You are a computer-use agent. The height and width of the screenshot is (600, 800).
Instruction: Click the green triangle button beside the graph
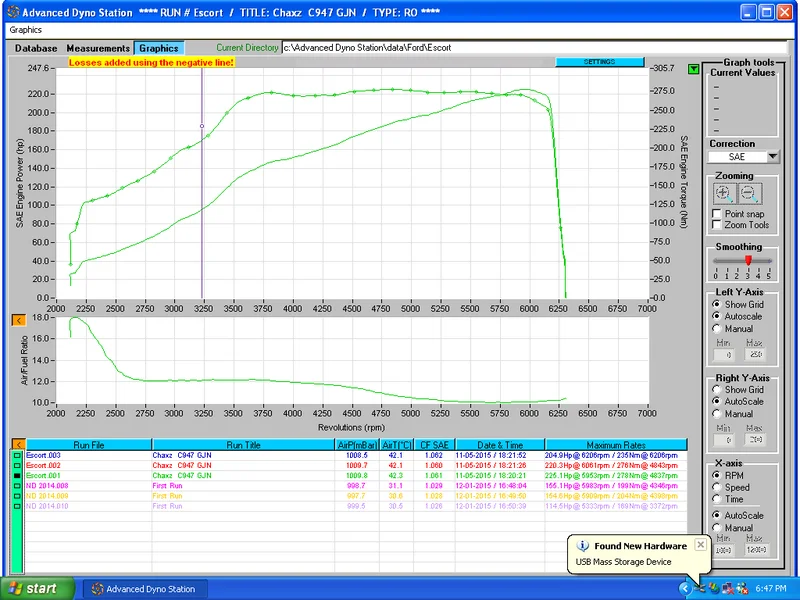[x=693, y=69]
